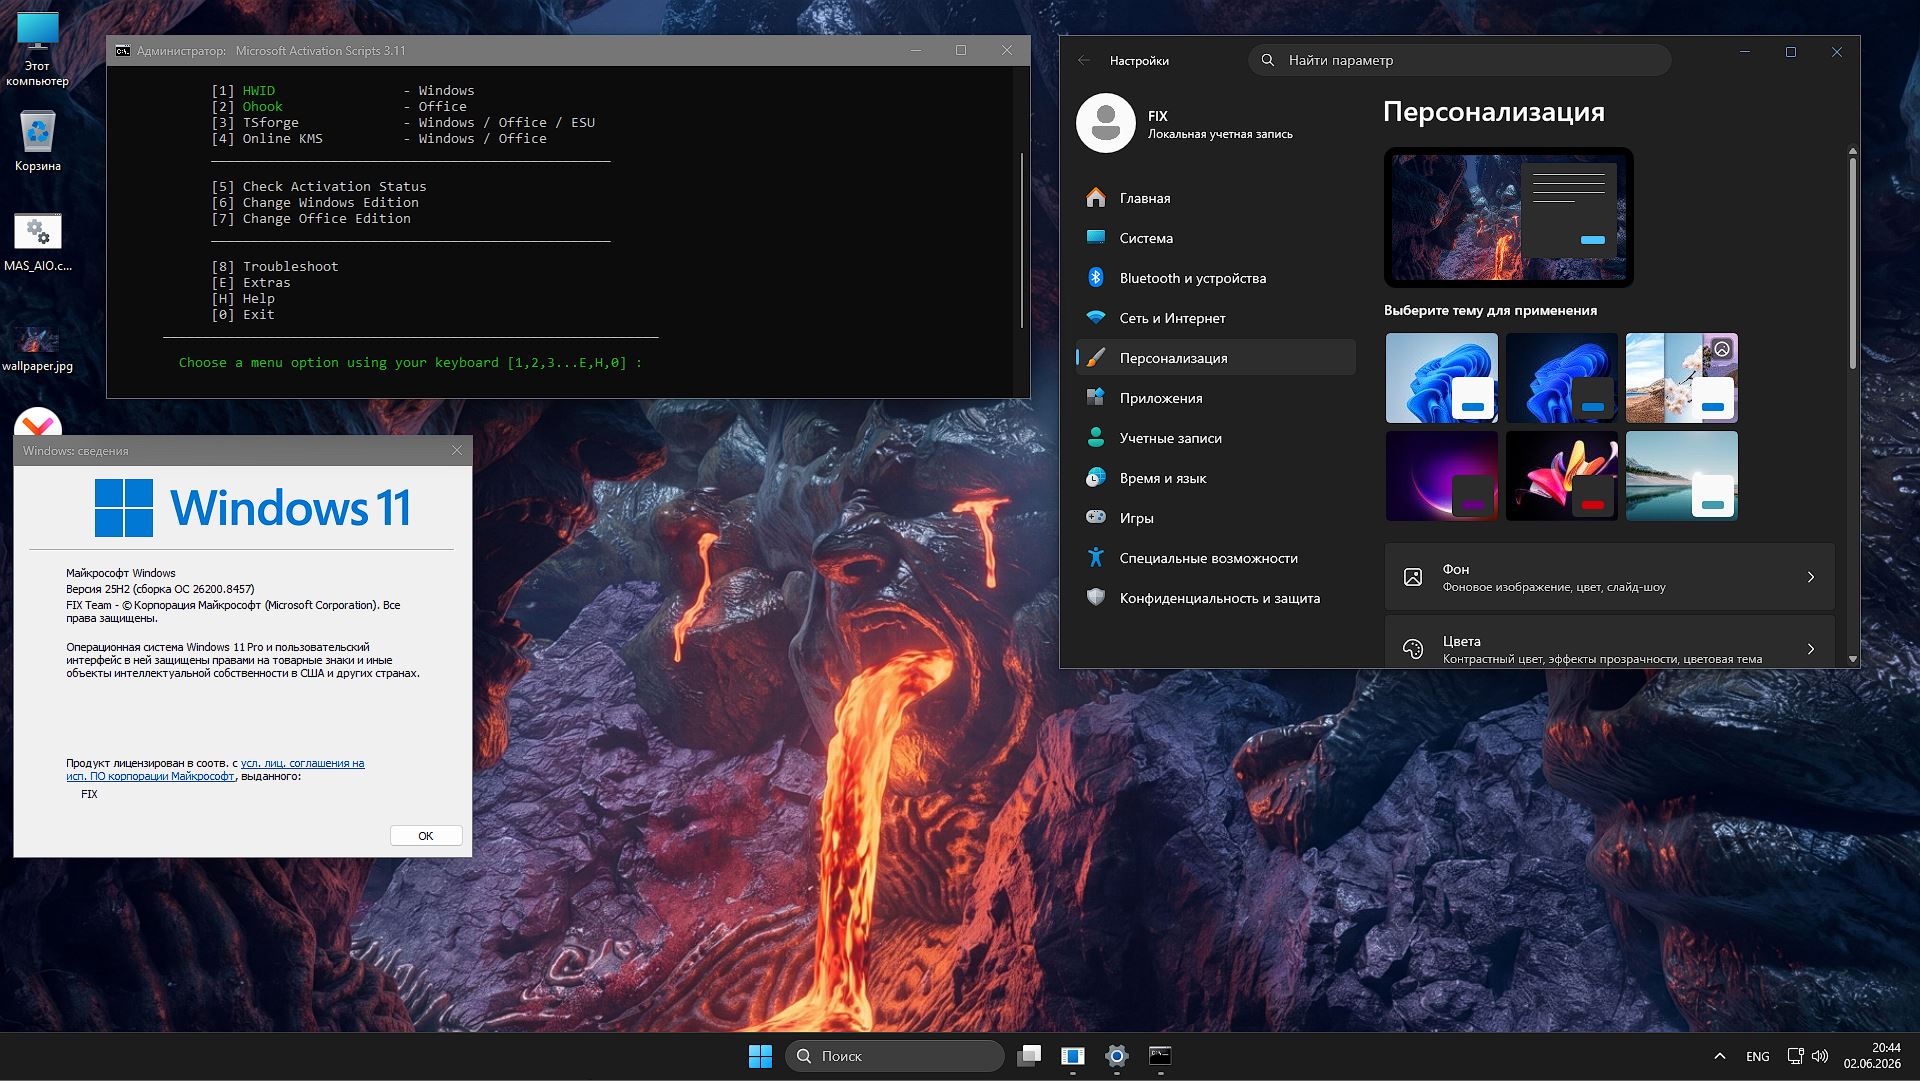Open 'Bluetooth и устройства' section
Viewport: 1920px width, 1081px height.
pos(1215,278)
